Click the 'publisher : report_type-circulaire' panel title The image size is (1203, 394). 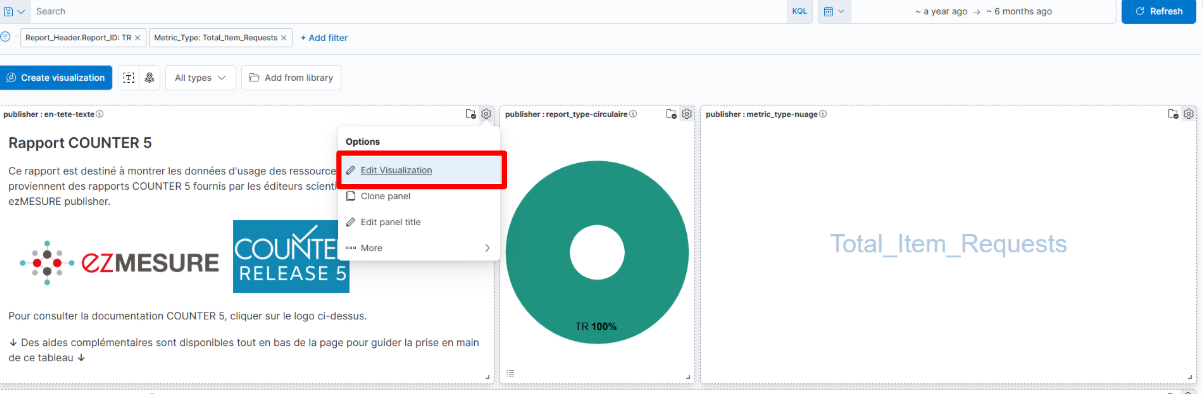pyautogui.click(x=567, y=114)
